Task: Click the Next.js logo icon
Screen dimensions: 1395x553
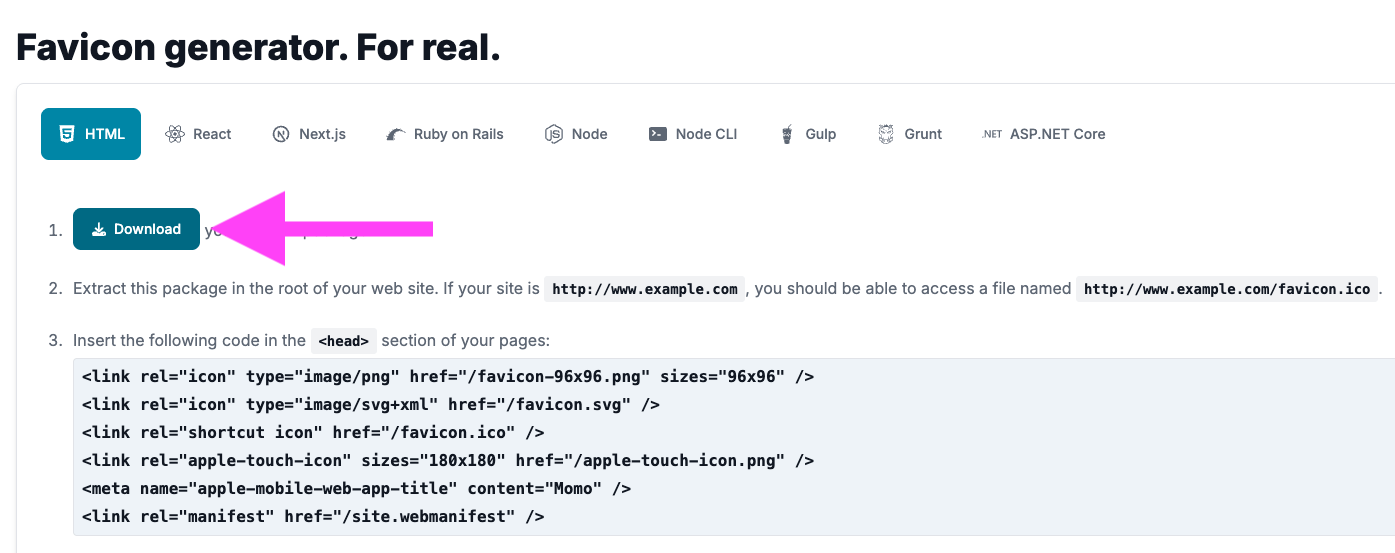Action: click(281, 134)
